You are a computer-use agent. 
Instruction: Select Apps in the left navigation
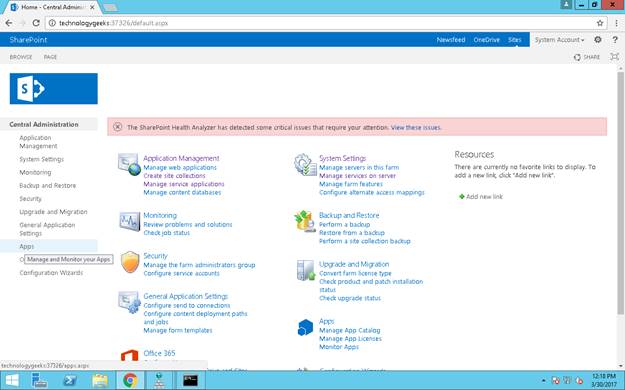coord(27,246)
